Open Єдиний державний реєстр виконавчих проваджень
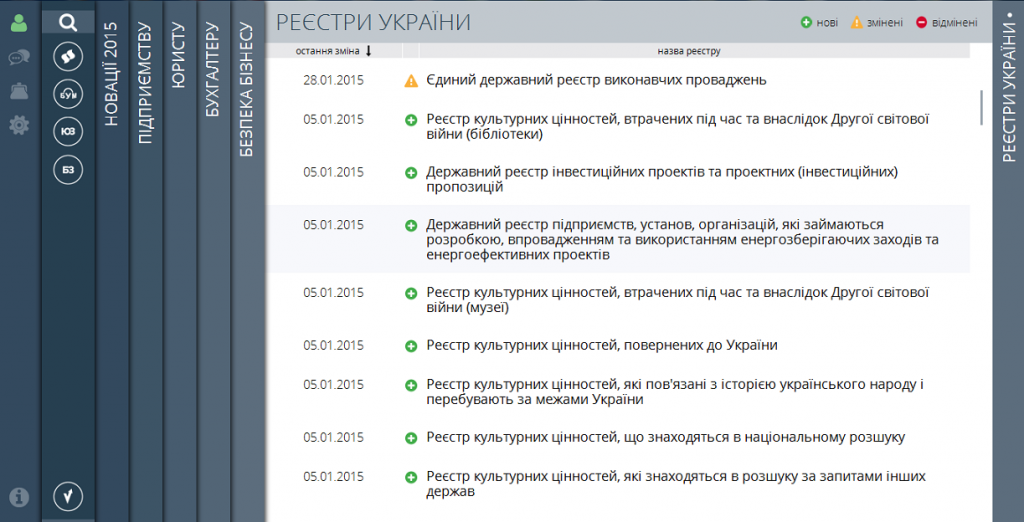The image size is (1024, 522). (596, 81)
